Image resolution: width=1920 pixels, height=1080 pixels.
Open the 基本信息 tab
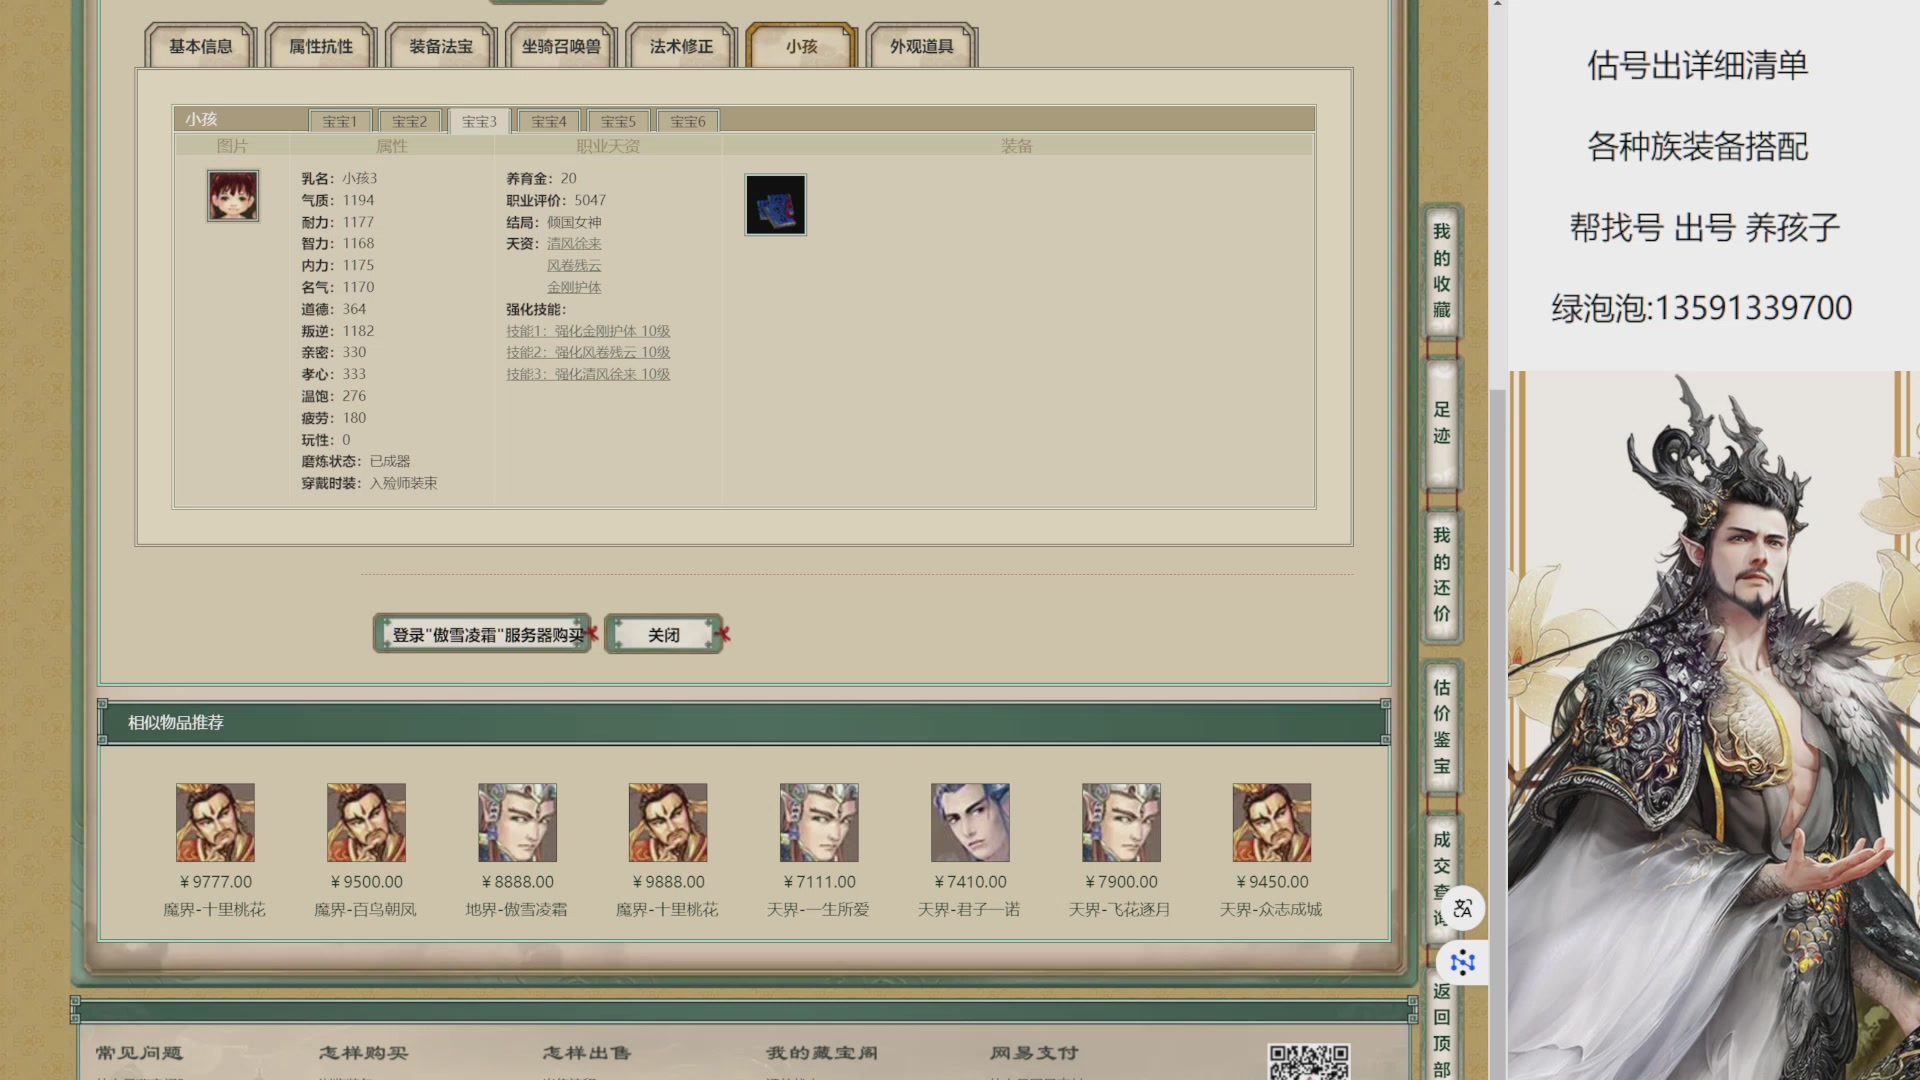201,46
